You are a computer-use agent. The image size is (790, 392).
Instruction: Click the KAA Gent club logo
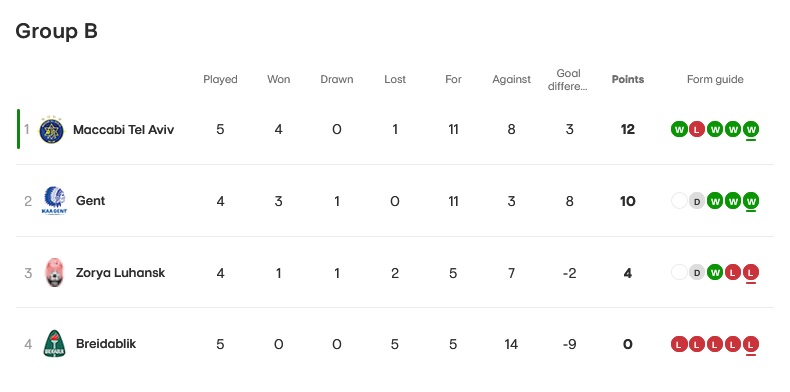[x=54, y=201]
